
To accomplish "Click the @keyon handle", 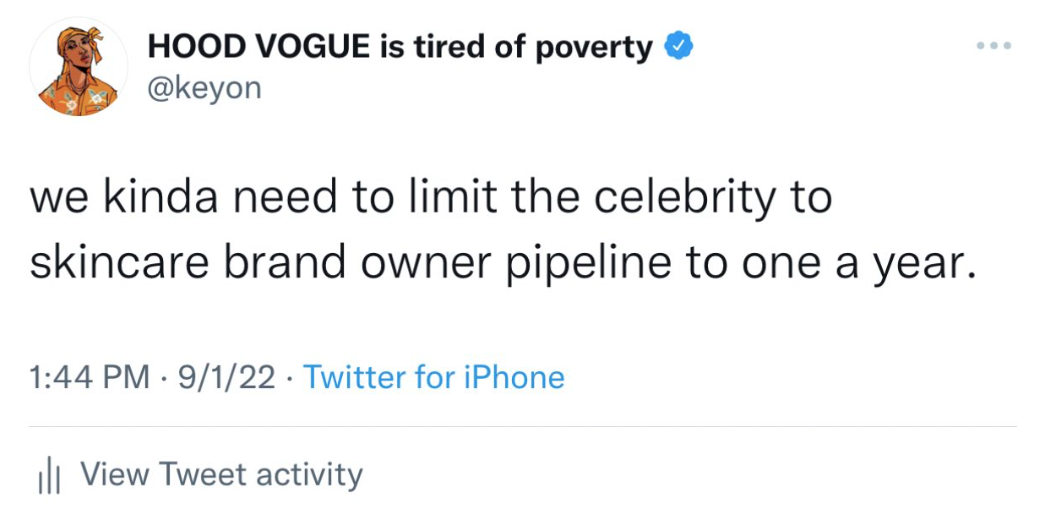I will [x=203, y=88].
